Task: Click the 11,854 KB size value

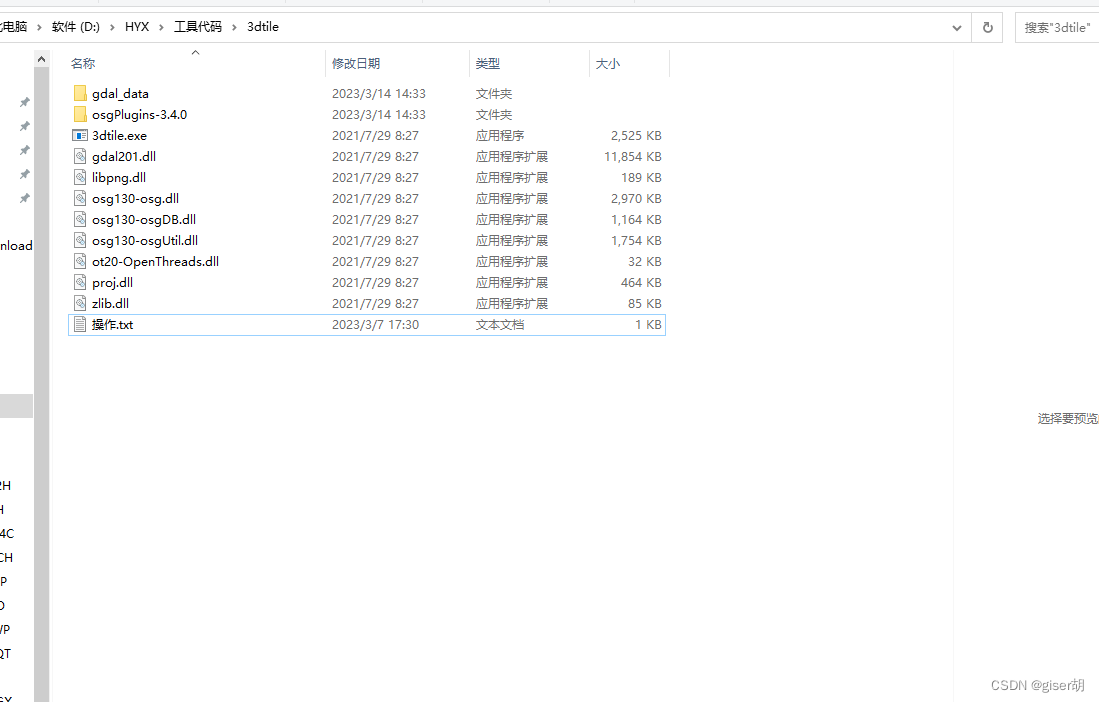Action: [632, 156]
